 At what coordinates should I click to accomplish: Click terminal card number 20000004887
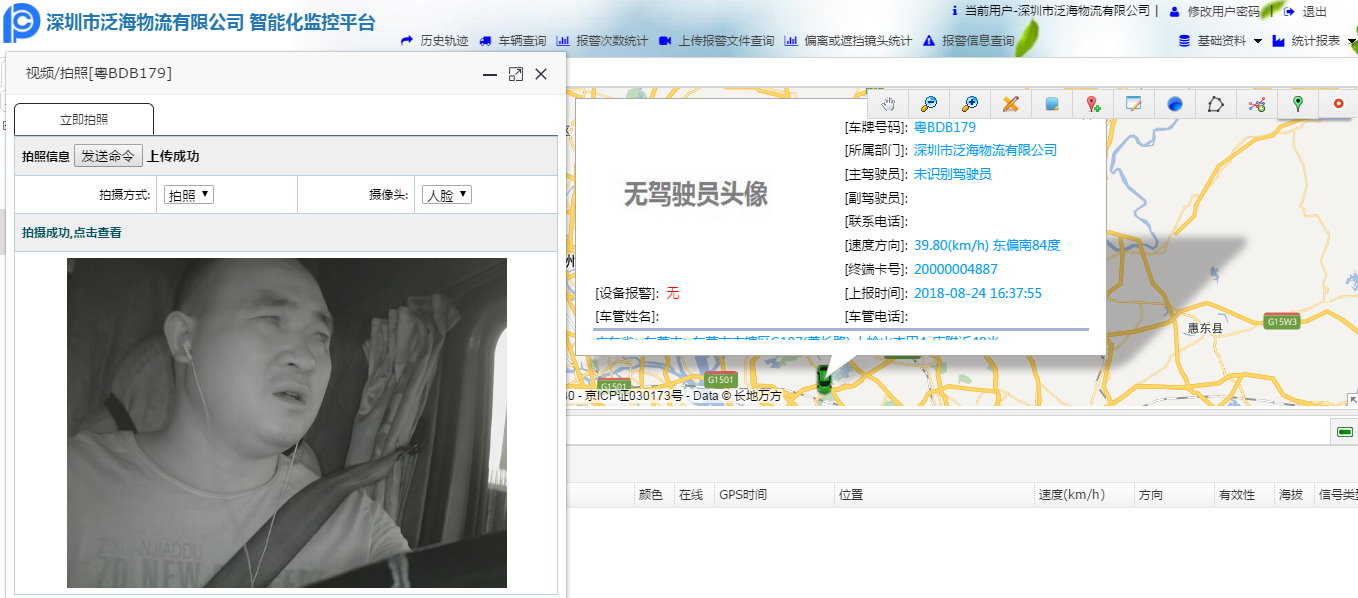[x=956, y=269]
